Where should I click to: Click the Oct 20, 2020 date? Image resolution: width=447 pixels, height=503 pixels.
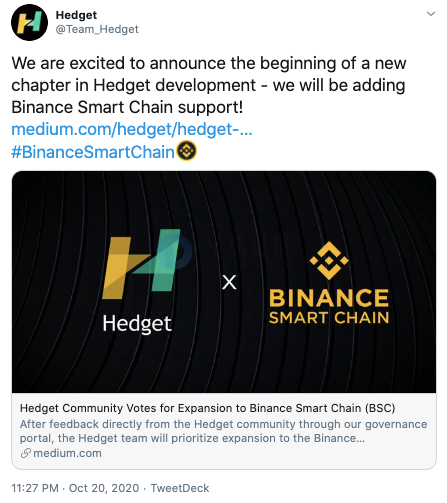pyautogui.click(x=104, y=488)
